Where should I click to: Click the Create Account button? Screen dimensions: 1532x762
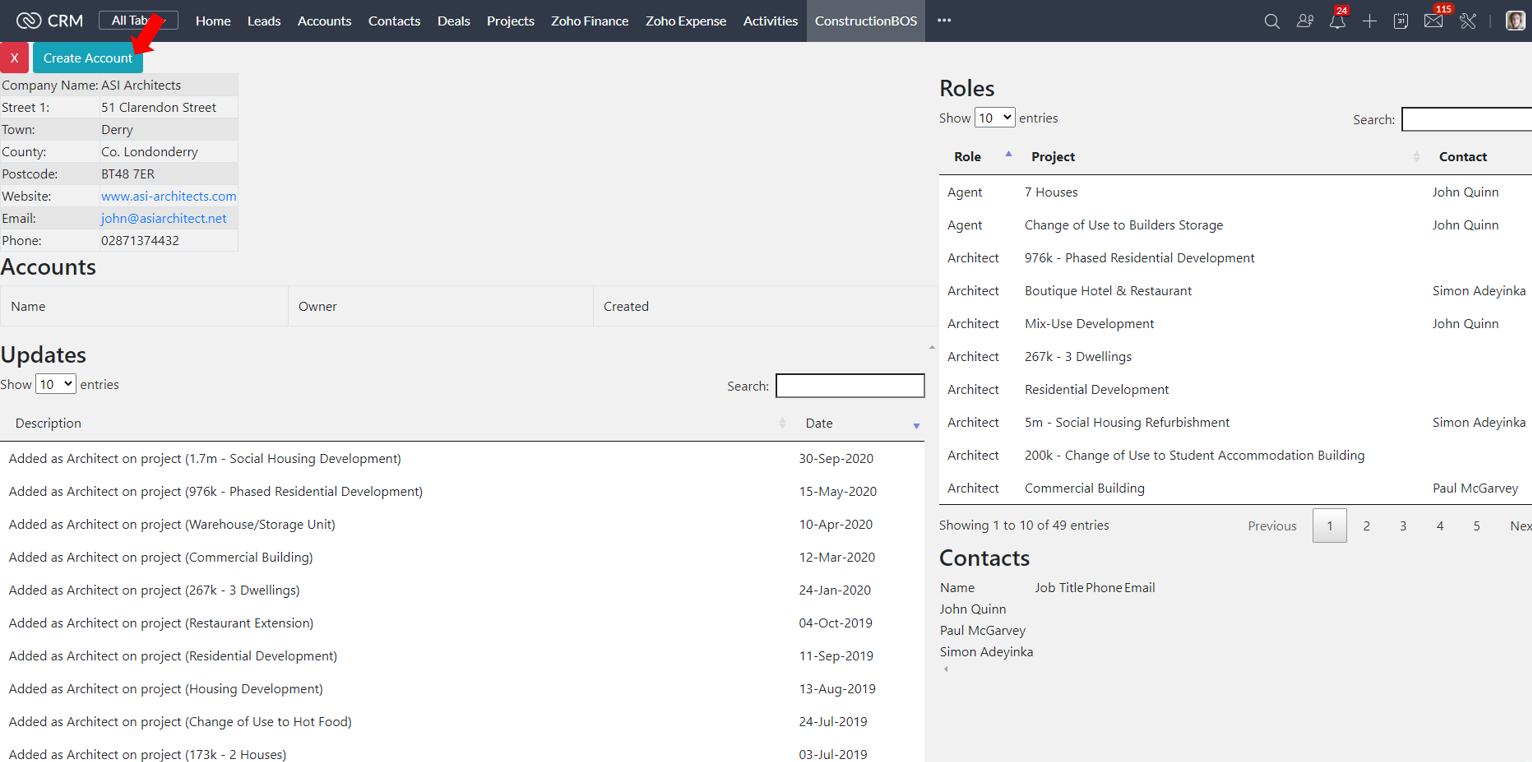tap(88, 58)
